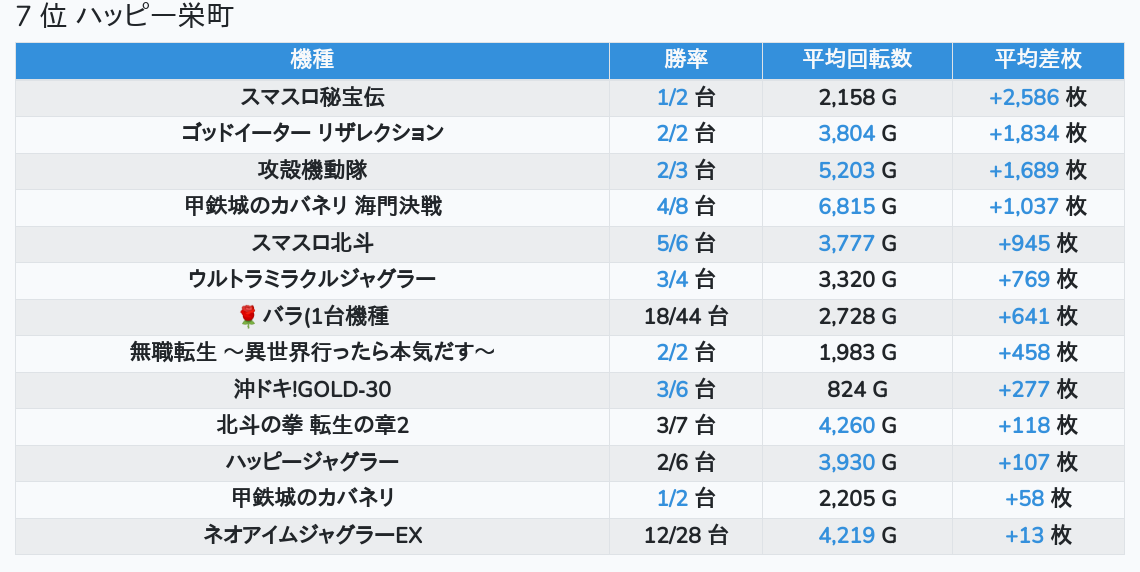Click the 機種 column header
This screenshot has height=572, width=1140.
point(312,59)
